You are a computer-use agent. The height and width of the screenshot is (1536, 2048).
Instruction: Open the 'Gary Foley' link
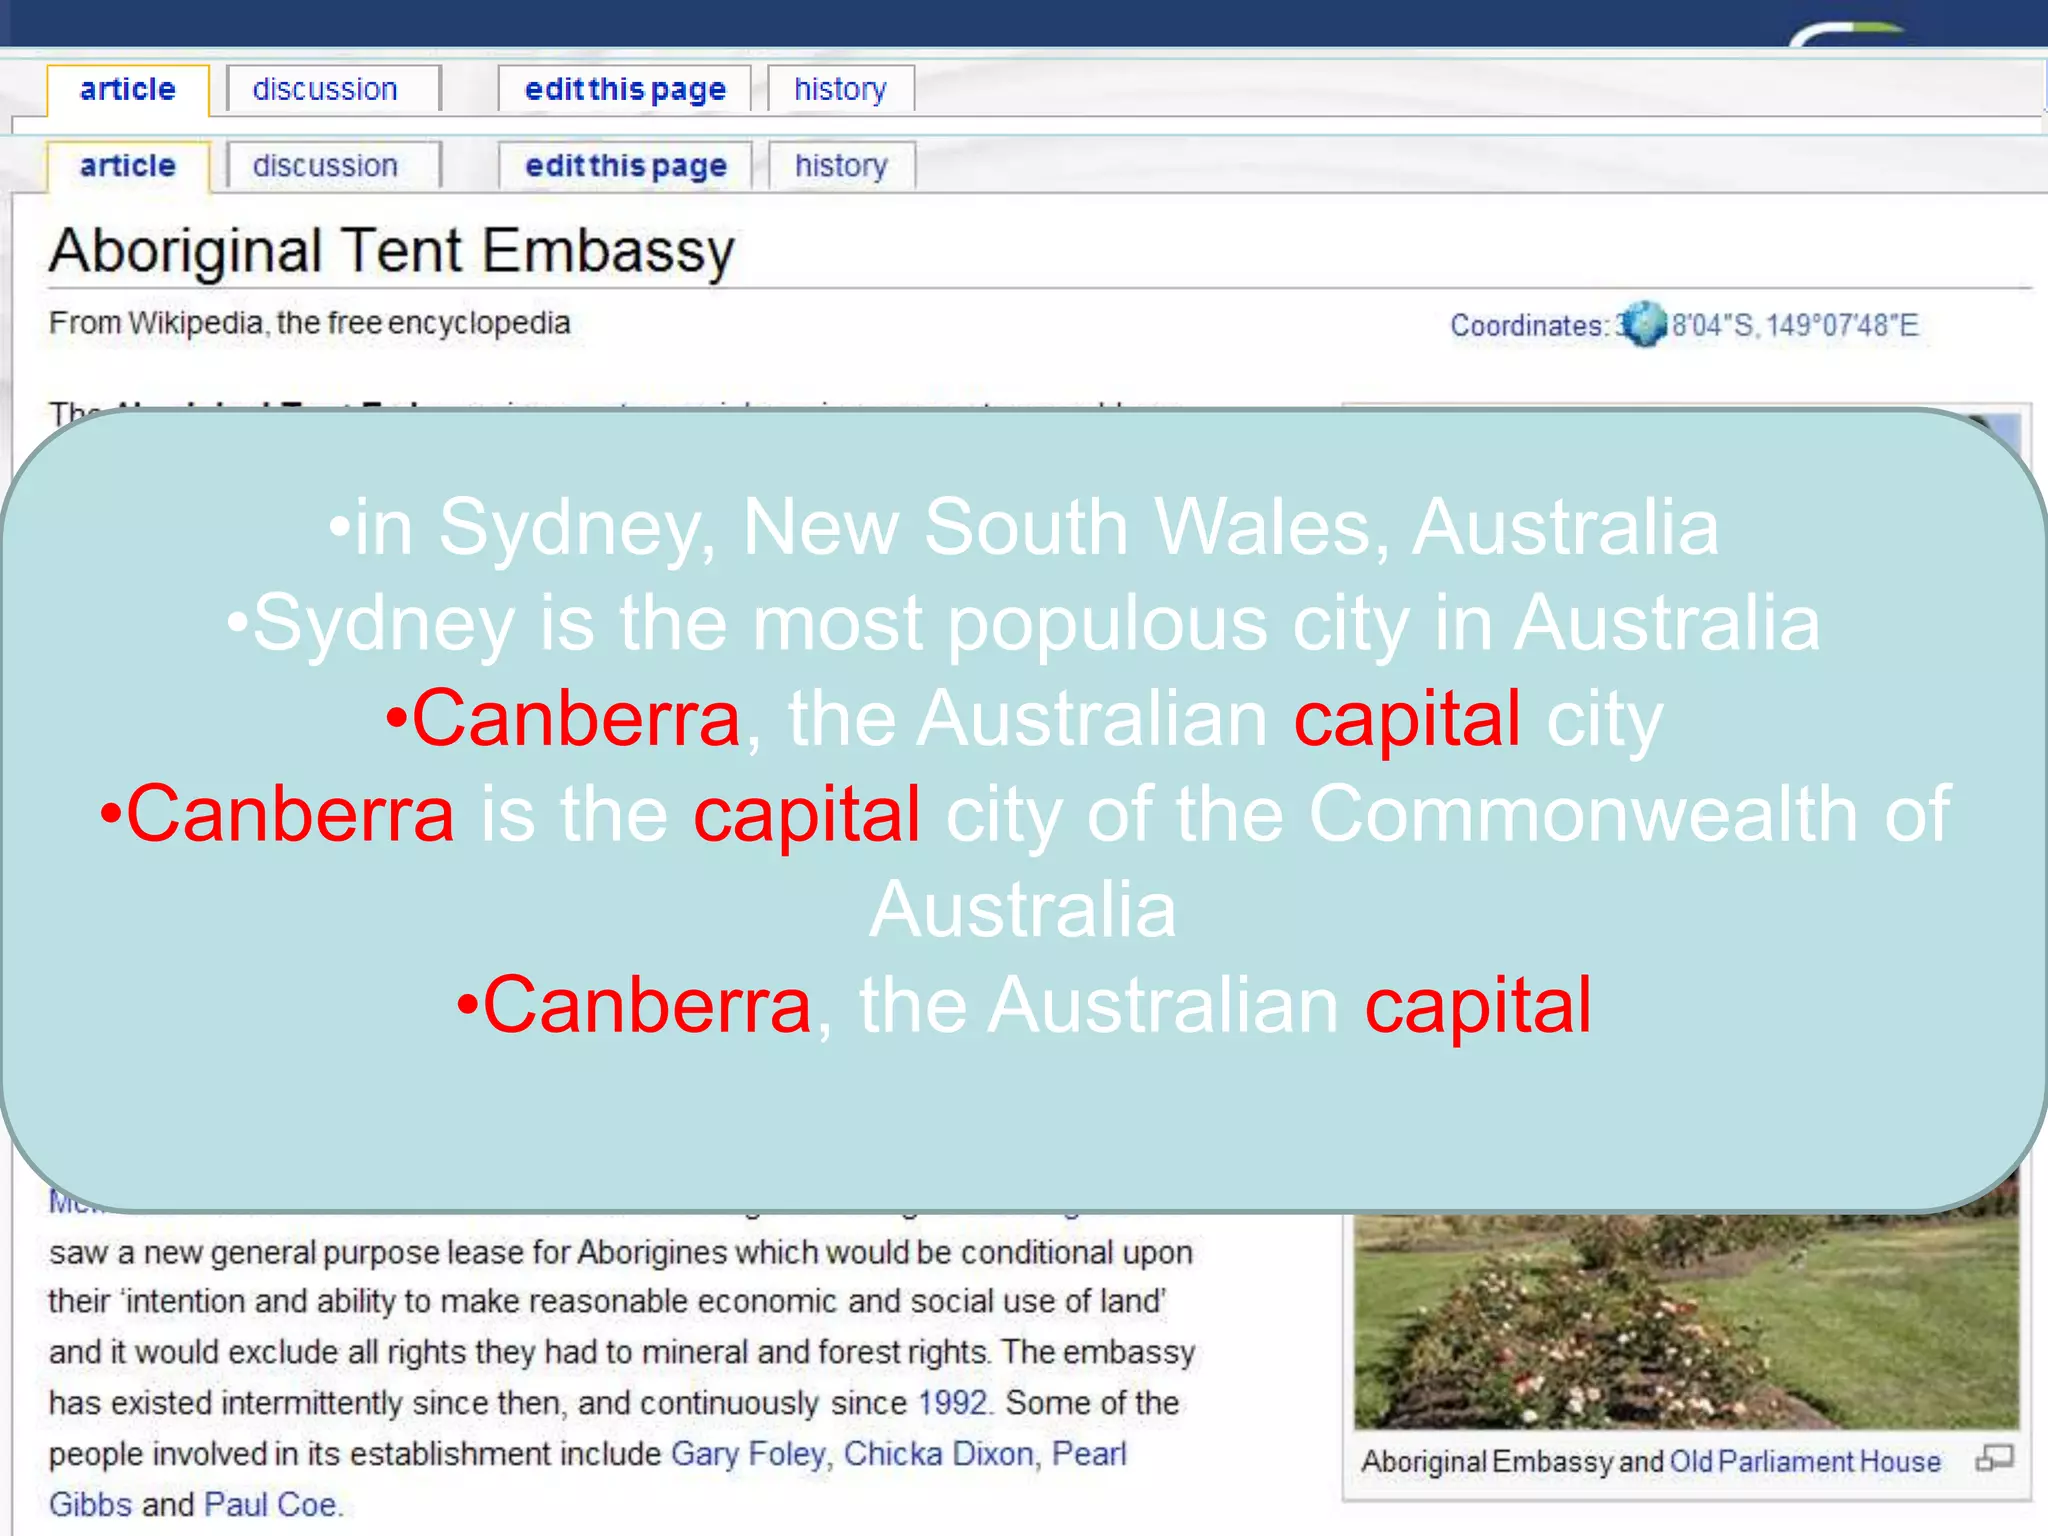point(748,1454)
